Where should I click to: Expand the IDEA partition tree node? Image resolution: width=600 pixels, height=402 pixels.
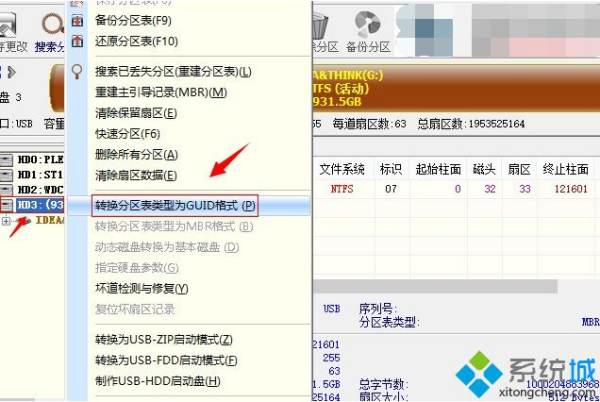[6, 221]
